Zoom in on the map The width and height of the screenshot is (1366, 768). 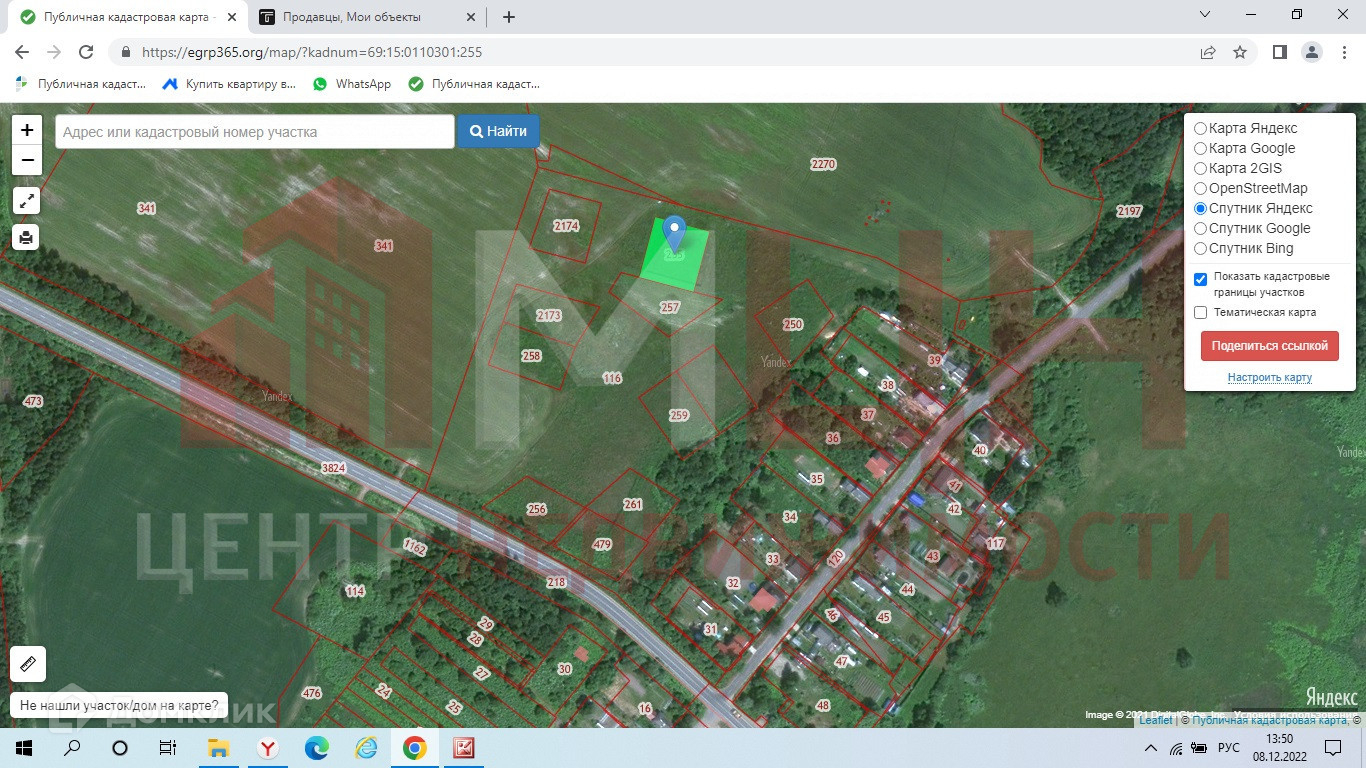tap(27, 130)
